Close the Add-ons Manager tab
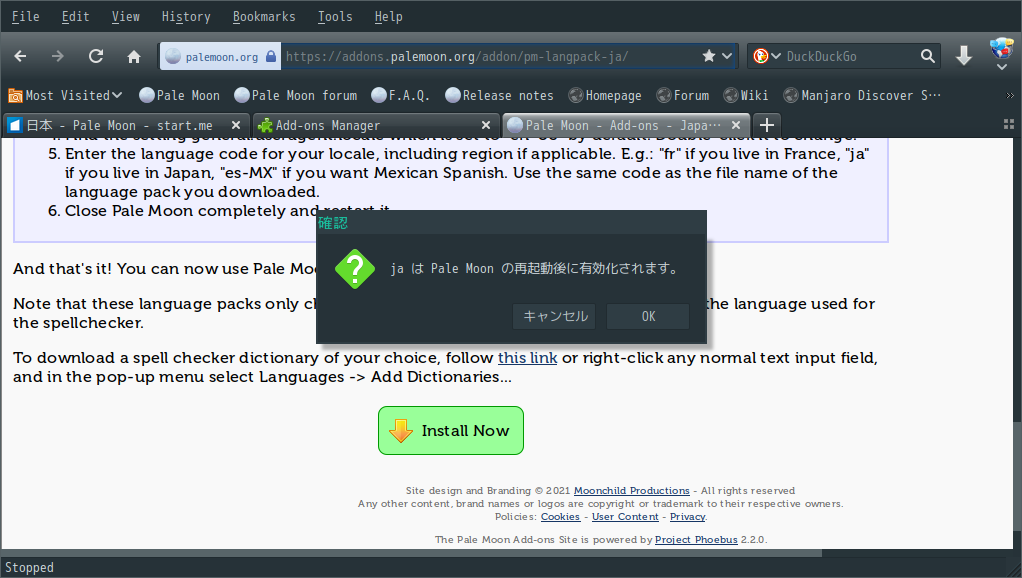 click(486, 125)
